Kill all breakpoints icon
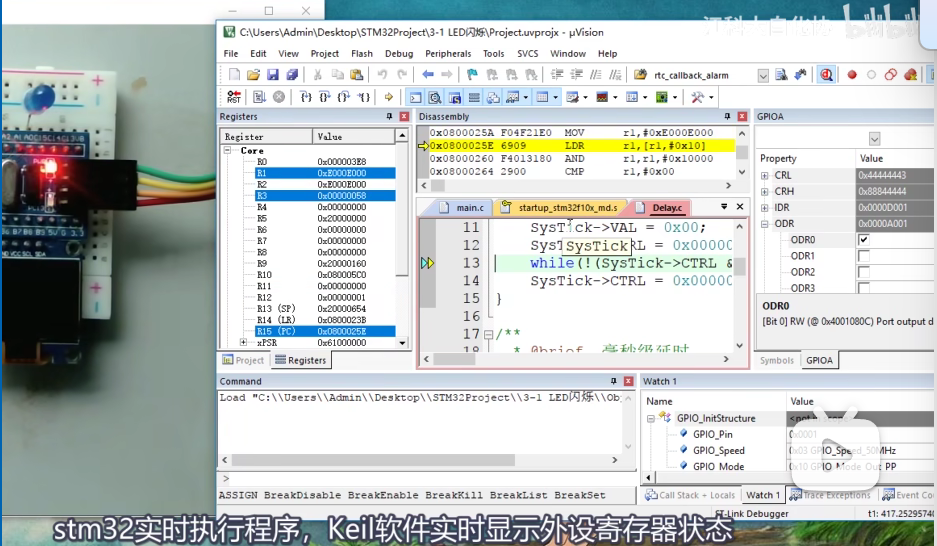 click(x=910, y=75)
